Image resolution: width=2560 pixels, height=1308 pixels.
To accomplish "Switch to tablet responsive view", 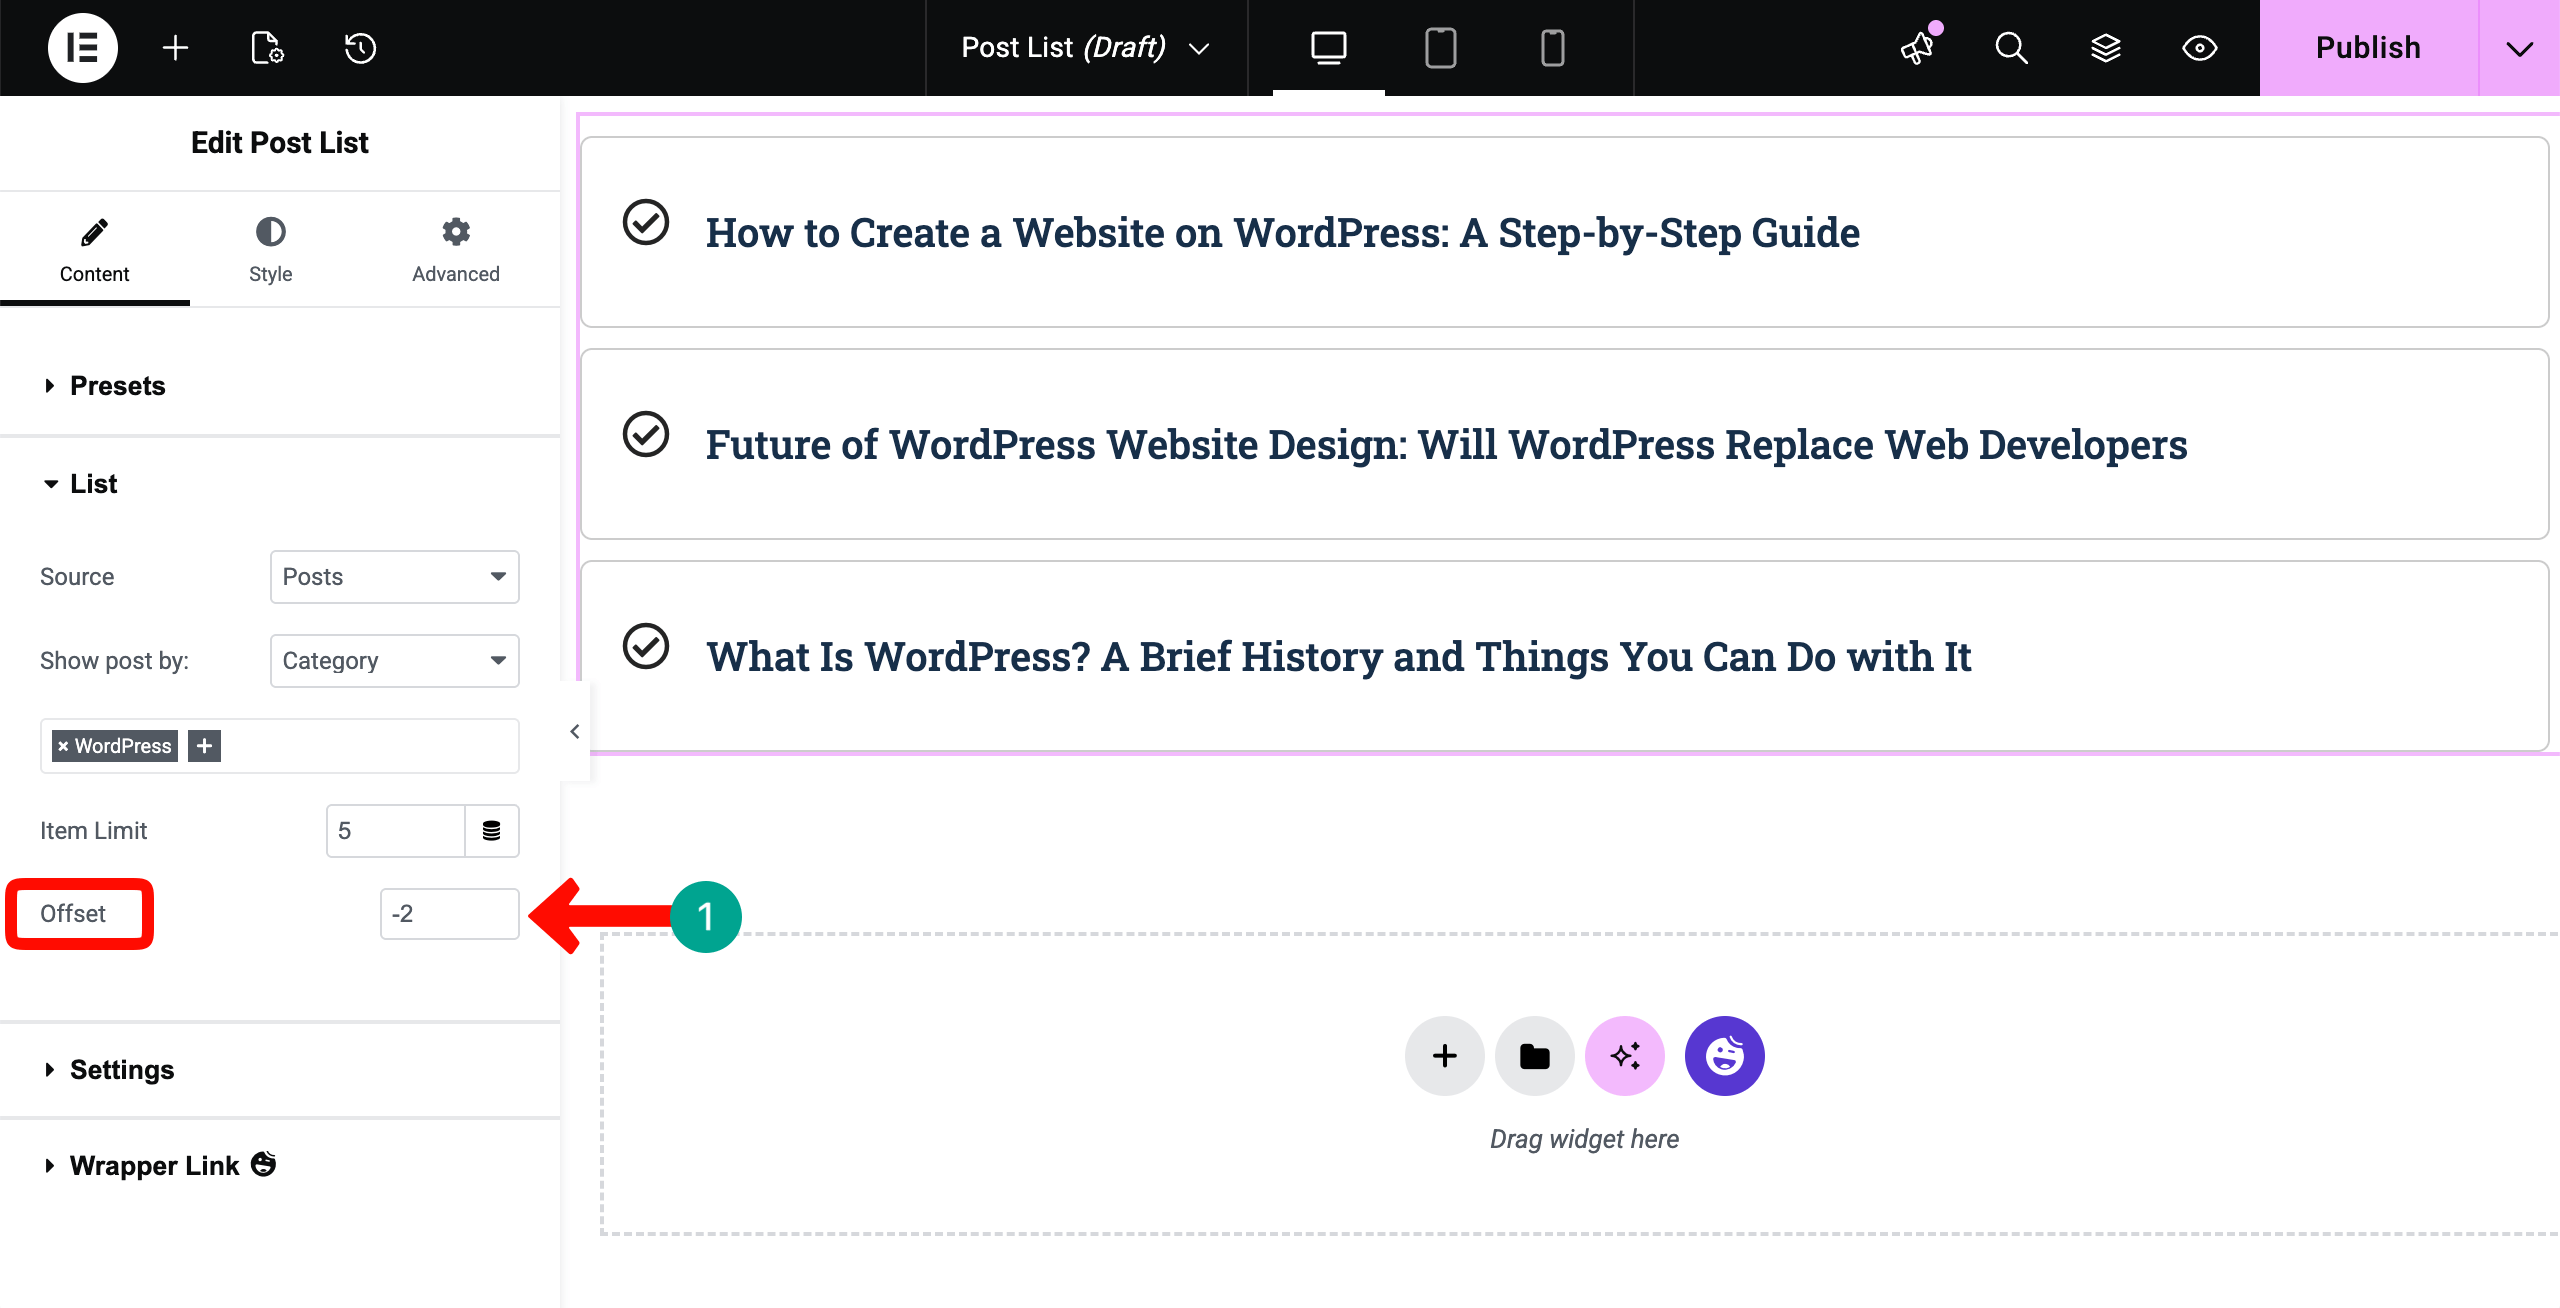I will (1440, 48).
